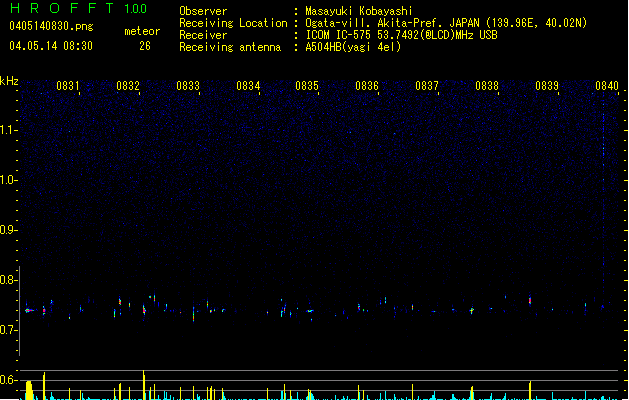This screenshot has width=629, height=400.
Task: Click the kHz axis unit label
Action: tap(9, 81)
